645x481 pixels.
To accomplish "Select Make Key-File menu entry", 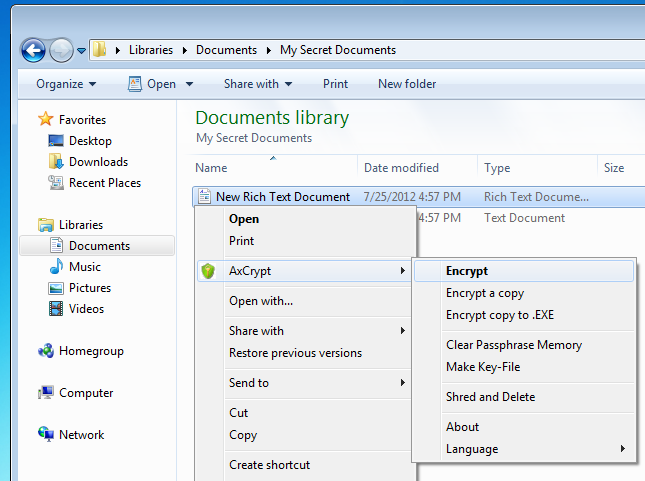I will pyautogui.click(x=483, y=367).
